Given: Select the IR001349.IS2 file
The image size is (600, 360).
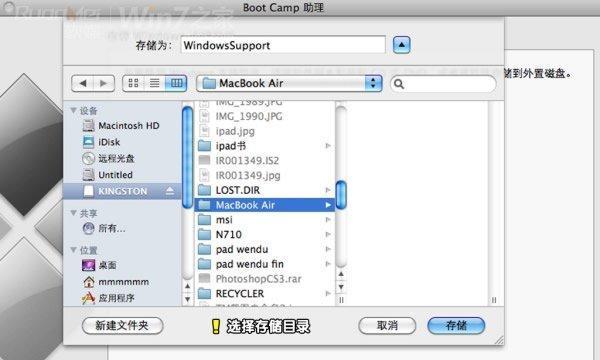Looking at the screenshot, I should [x=264, y=161].
